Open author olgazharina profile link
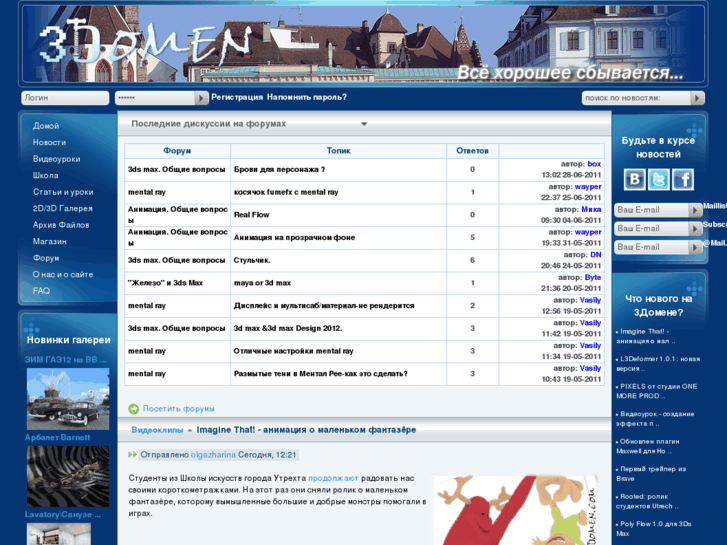 [213, 455]
